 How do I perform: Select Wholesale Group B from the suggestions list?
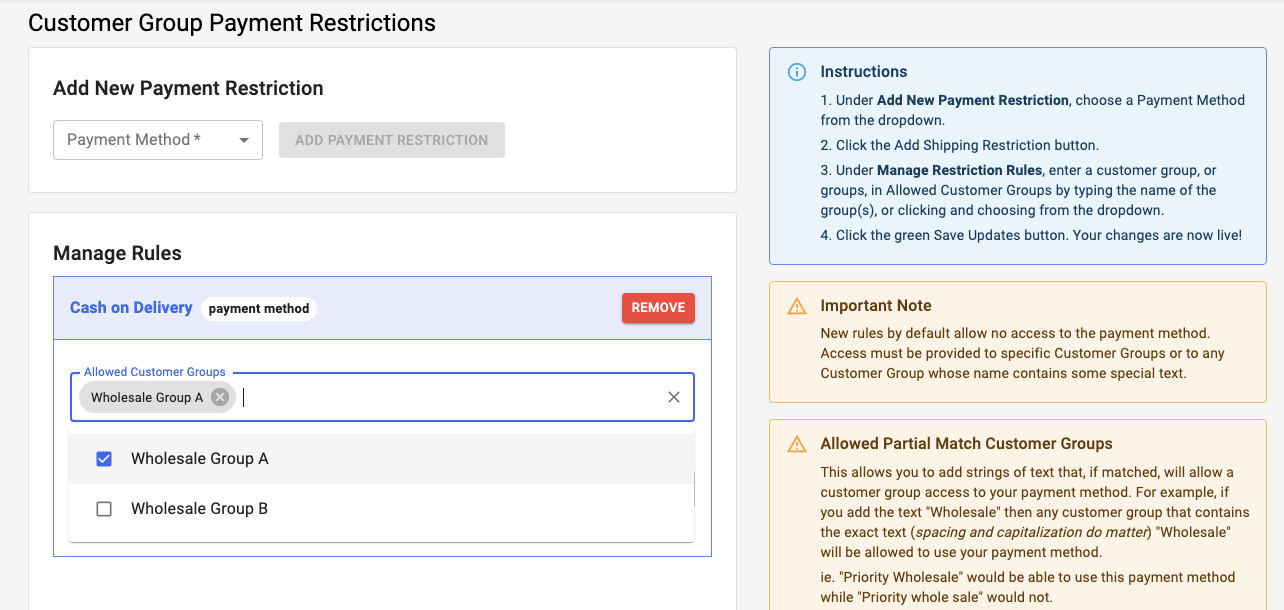[x=199, y=509]
